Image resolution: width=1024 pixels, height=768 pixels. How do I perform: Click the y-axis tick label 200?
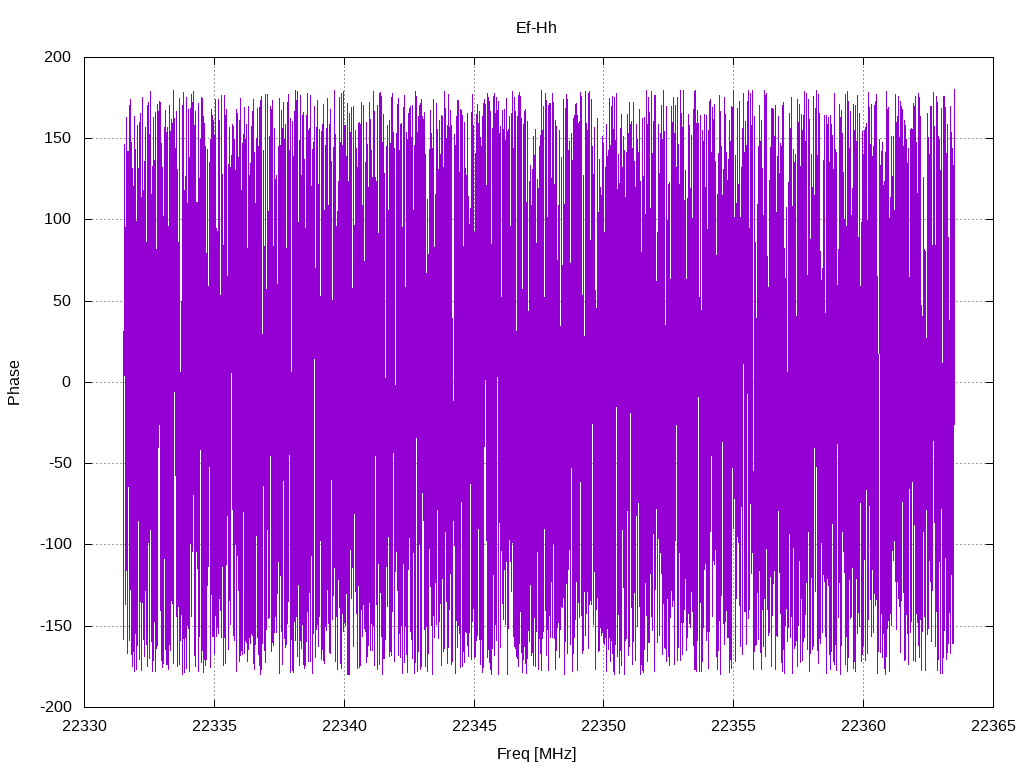tap(57, 57)
